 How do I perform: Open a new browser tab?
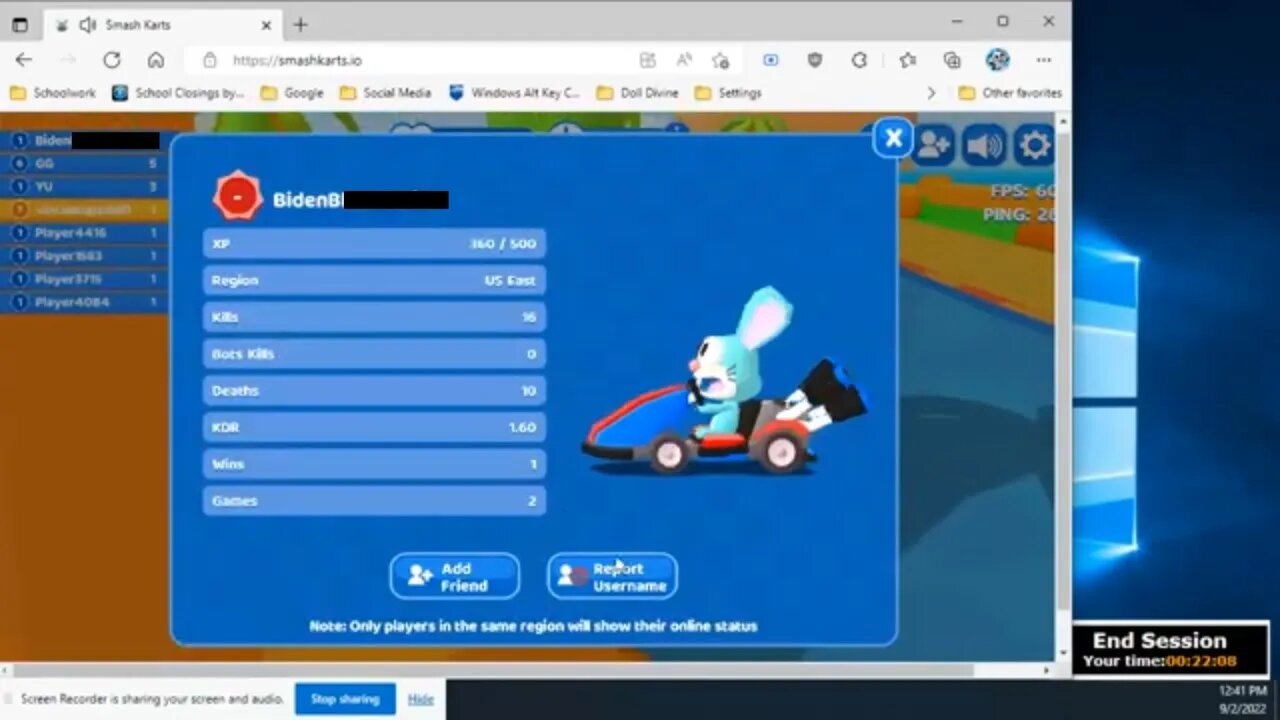(300, 25)
